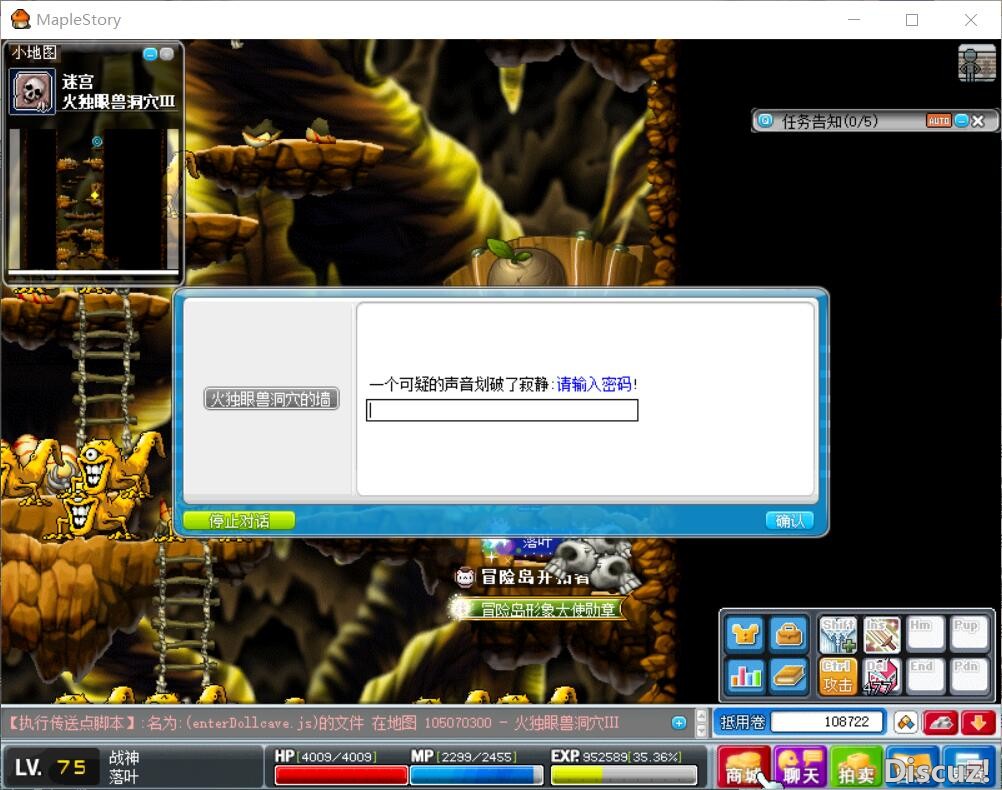
Task: Use the Del potion slot showing 477
Action: (x=882, y=676)
